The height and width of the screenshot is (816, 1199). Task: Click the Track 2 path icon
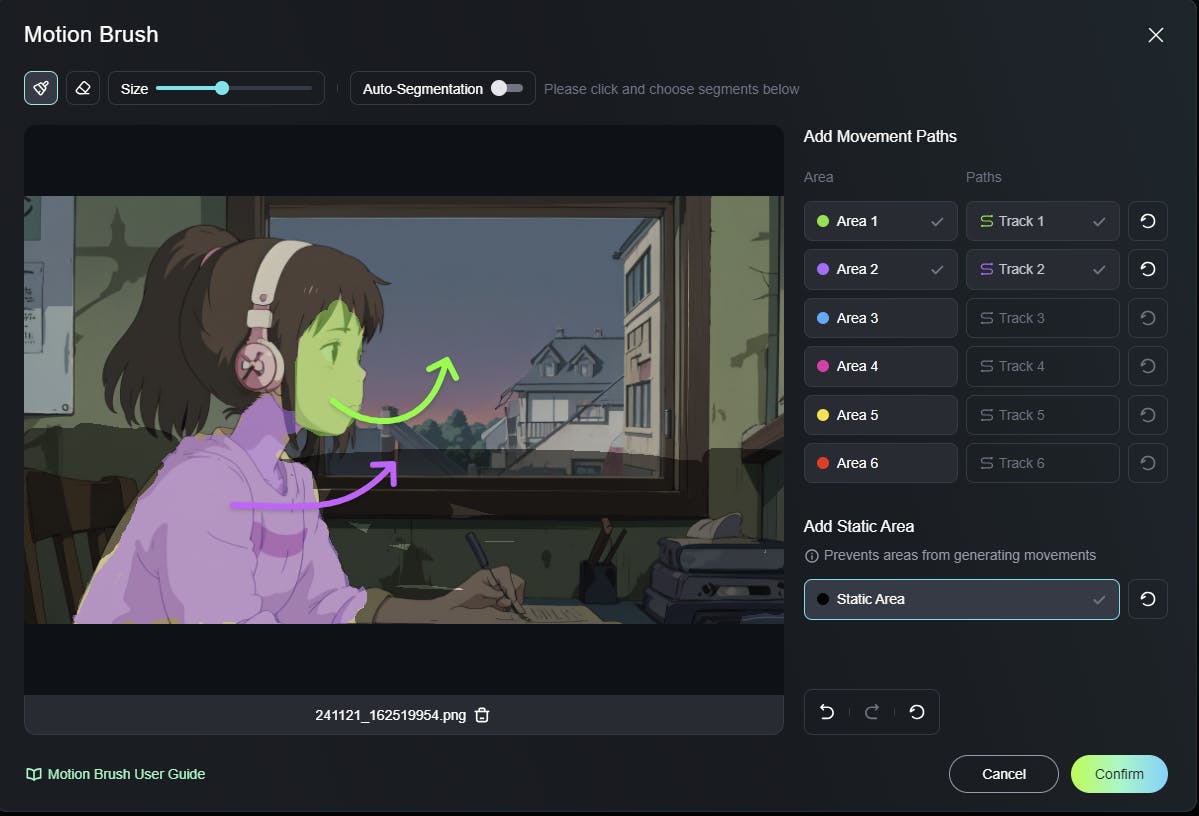pos(986,269)
